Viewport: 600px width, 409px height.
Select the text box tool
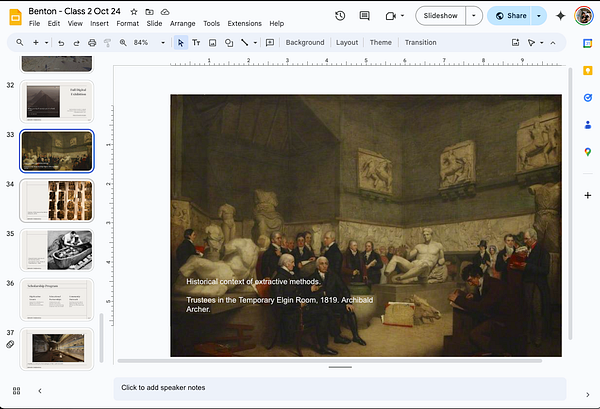(x=196, y=43)
